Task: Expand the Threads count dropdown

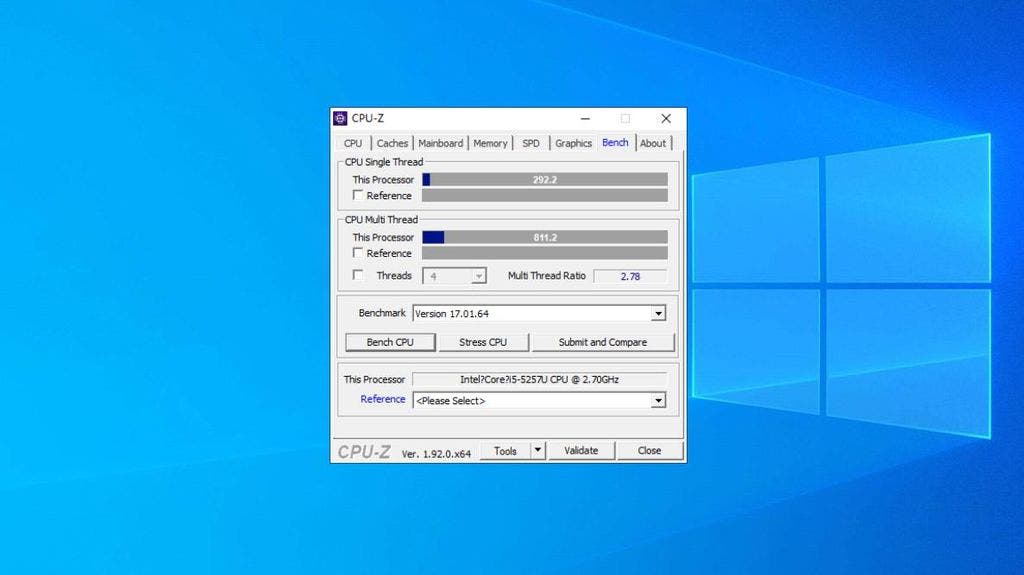Action: pos(479,276)
